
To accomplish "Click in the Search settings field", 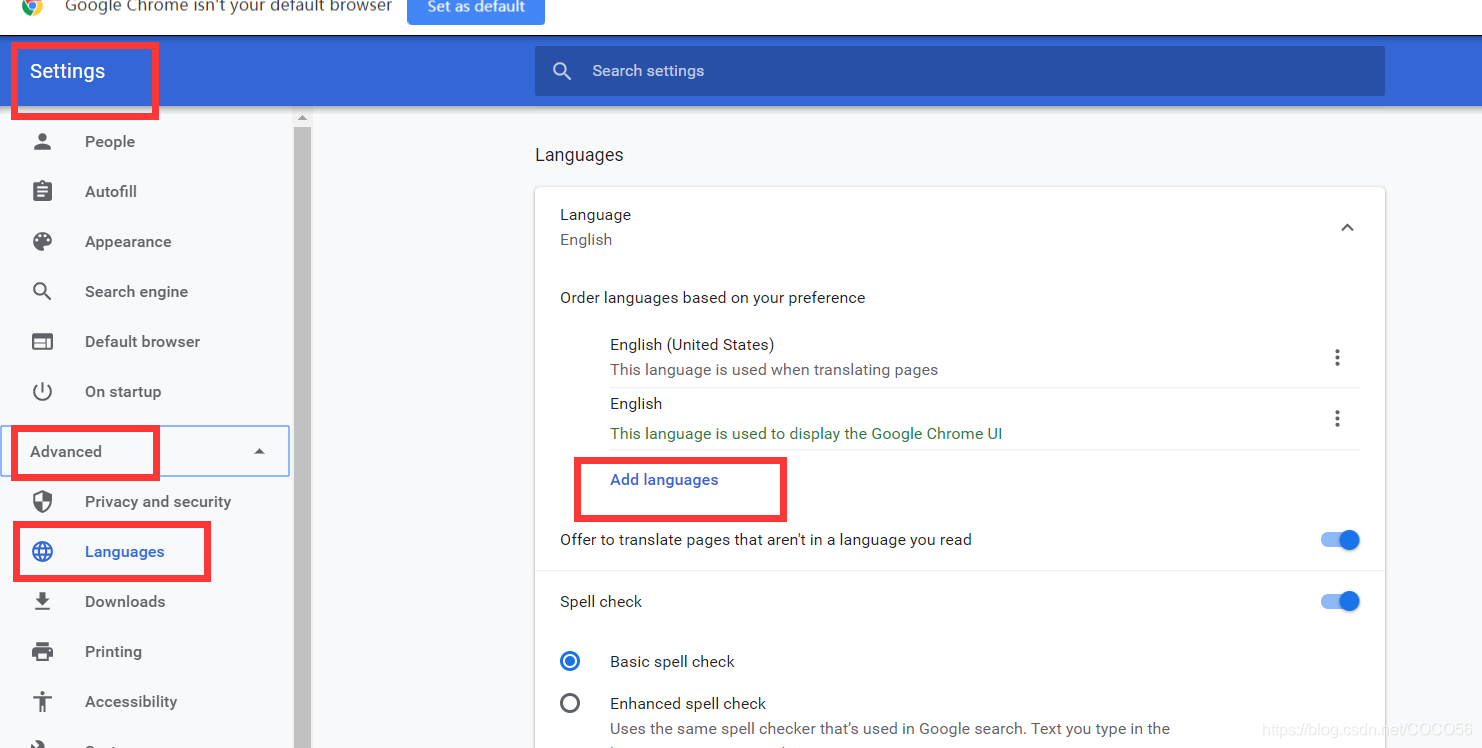I will (x=960, y=71).
